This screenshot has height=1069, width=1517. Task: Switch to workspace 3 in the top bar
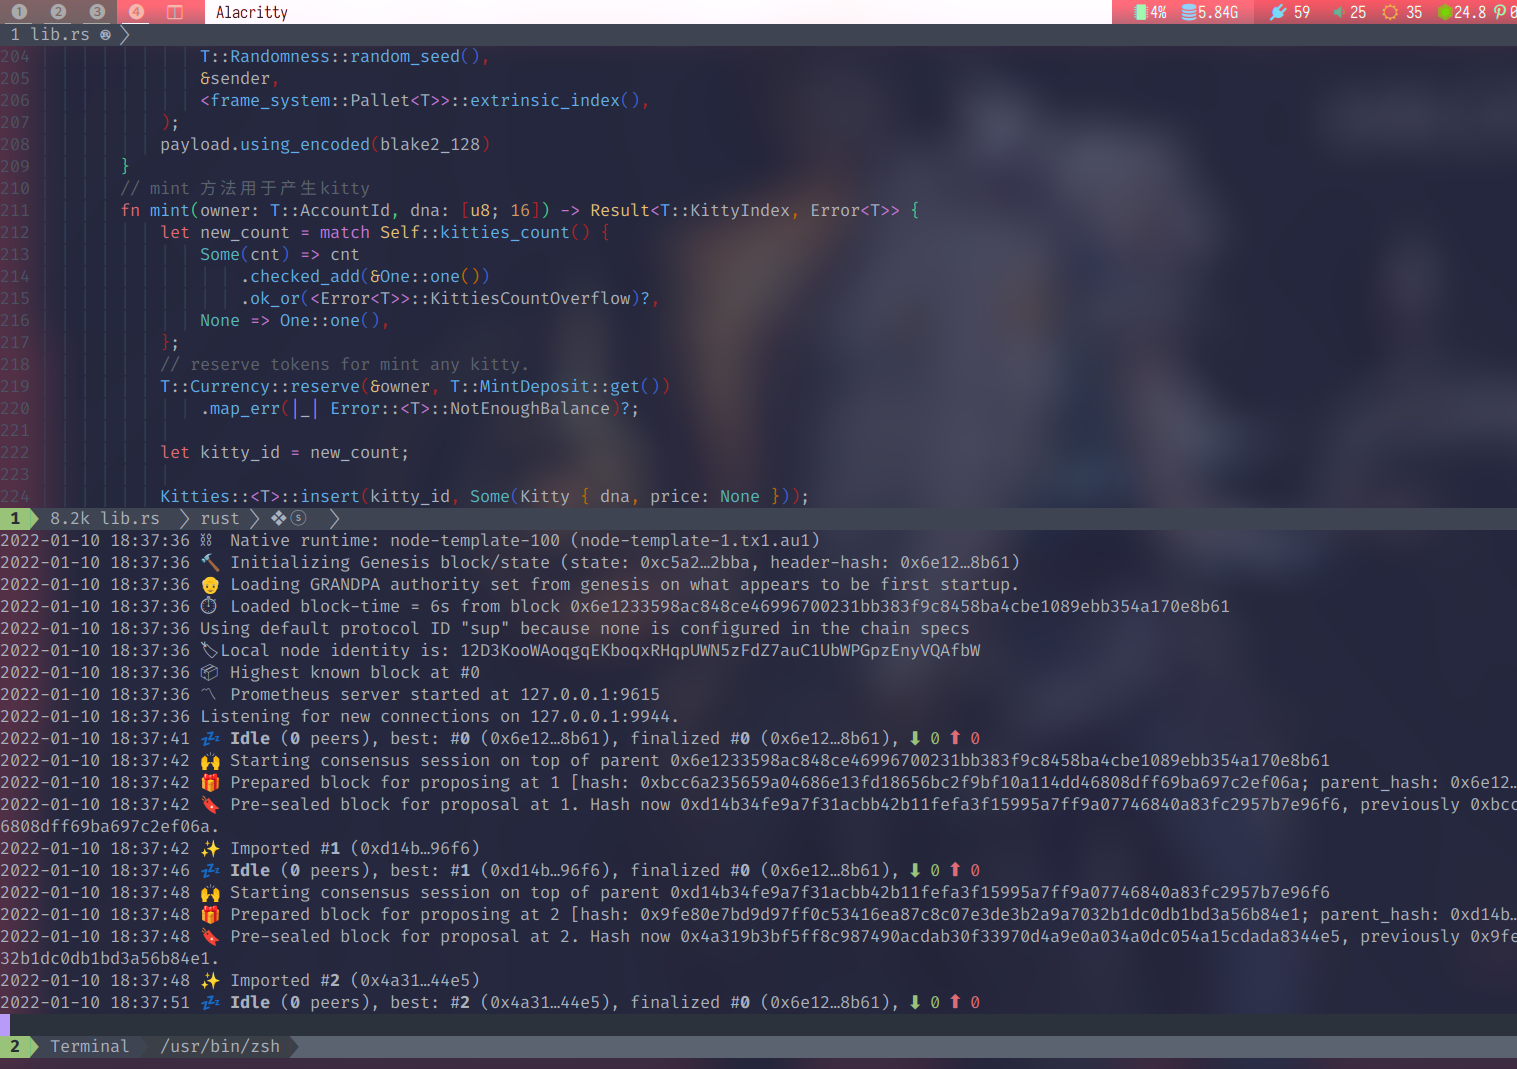click(97, 12)
